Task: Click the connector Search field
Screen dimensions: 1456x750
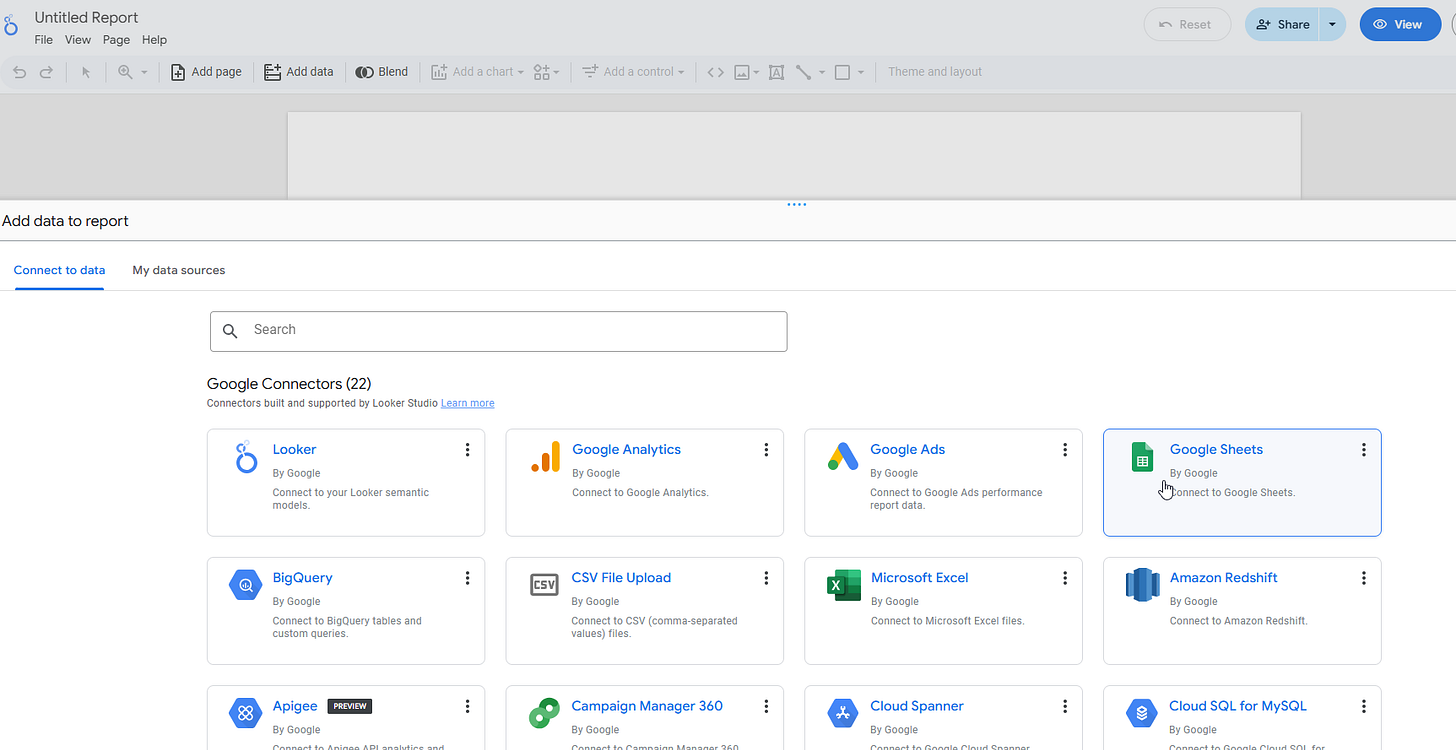Action: [499, 331]
